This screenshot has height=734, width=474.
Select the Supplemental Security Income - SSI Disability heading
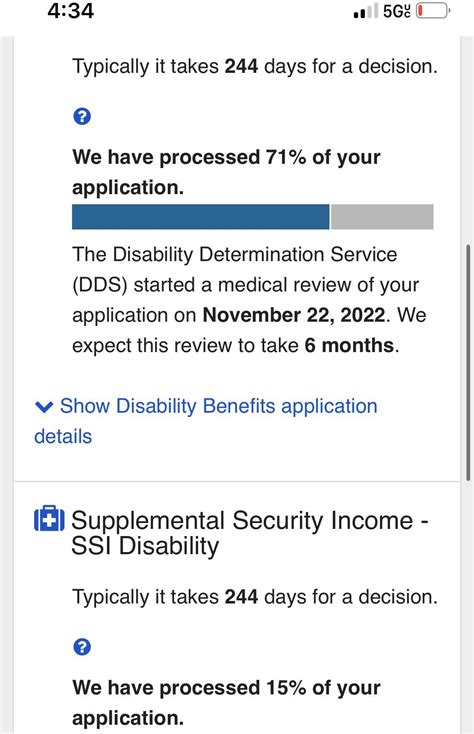tap(250, 533)
